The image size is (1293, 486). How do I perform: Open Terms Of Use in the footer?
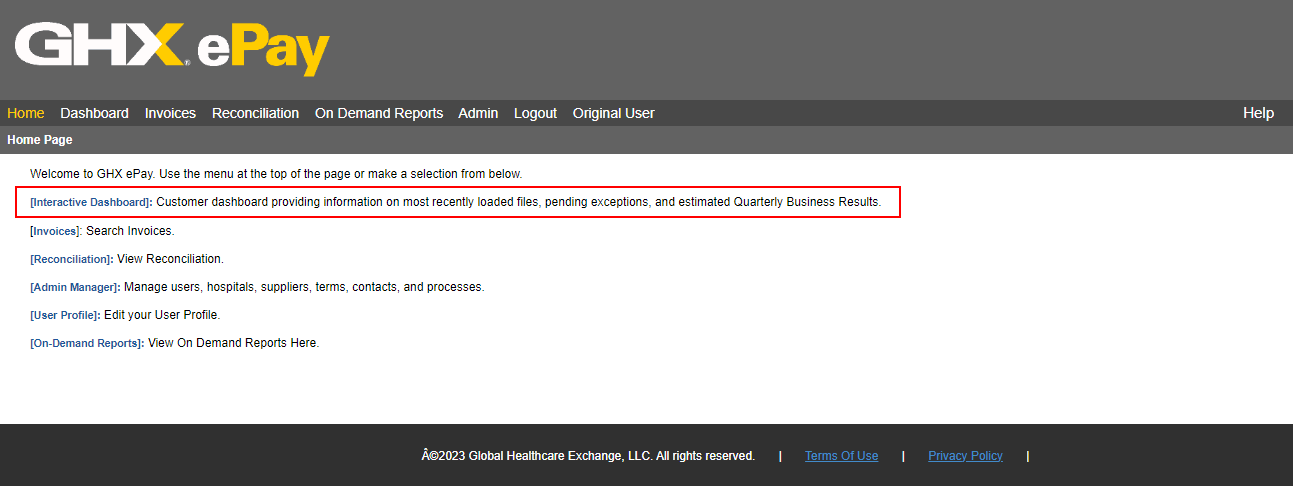[841, 456]
